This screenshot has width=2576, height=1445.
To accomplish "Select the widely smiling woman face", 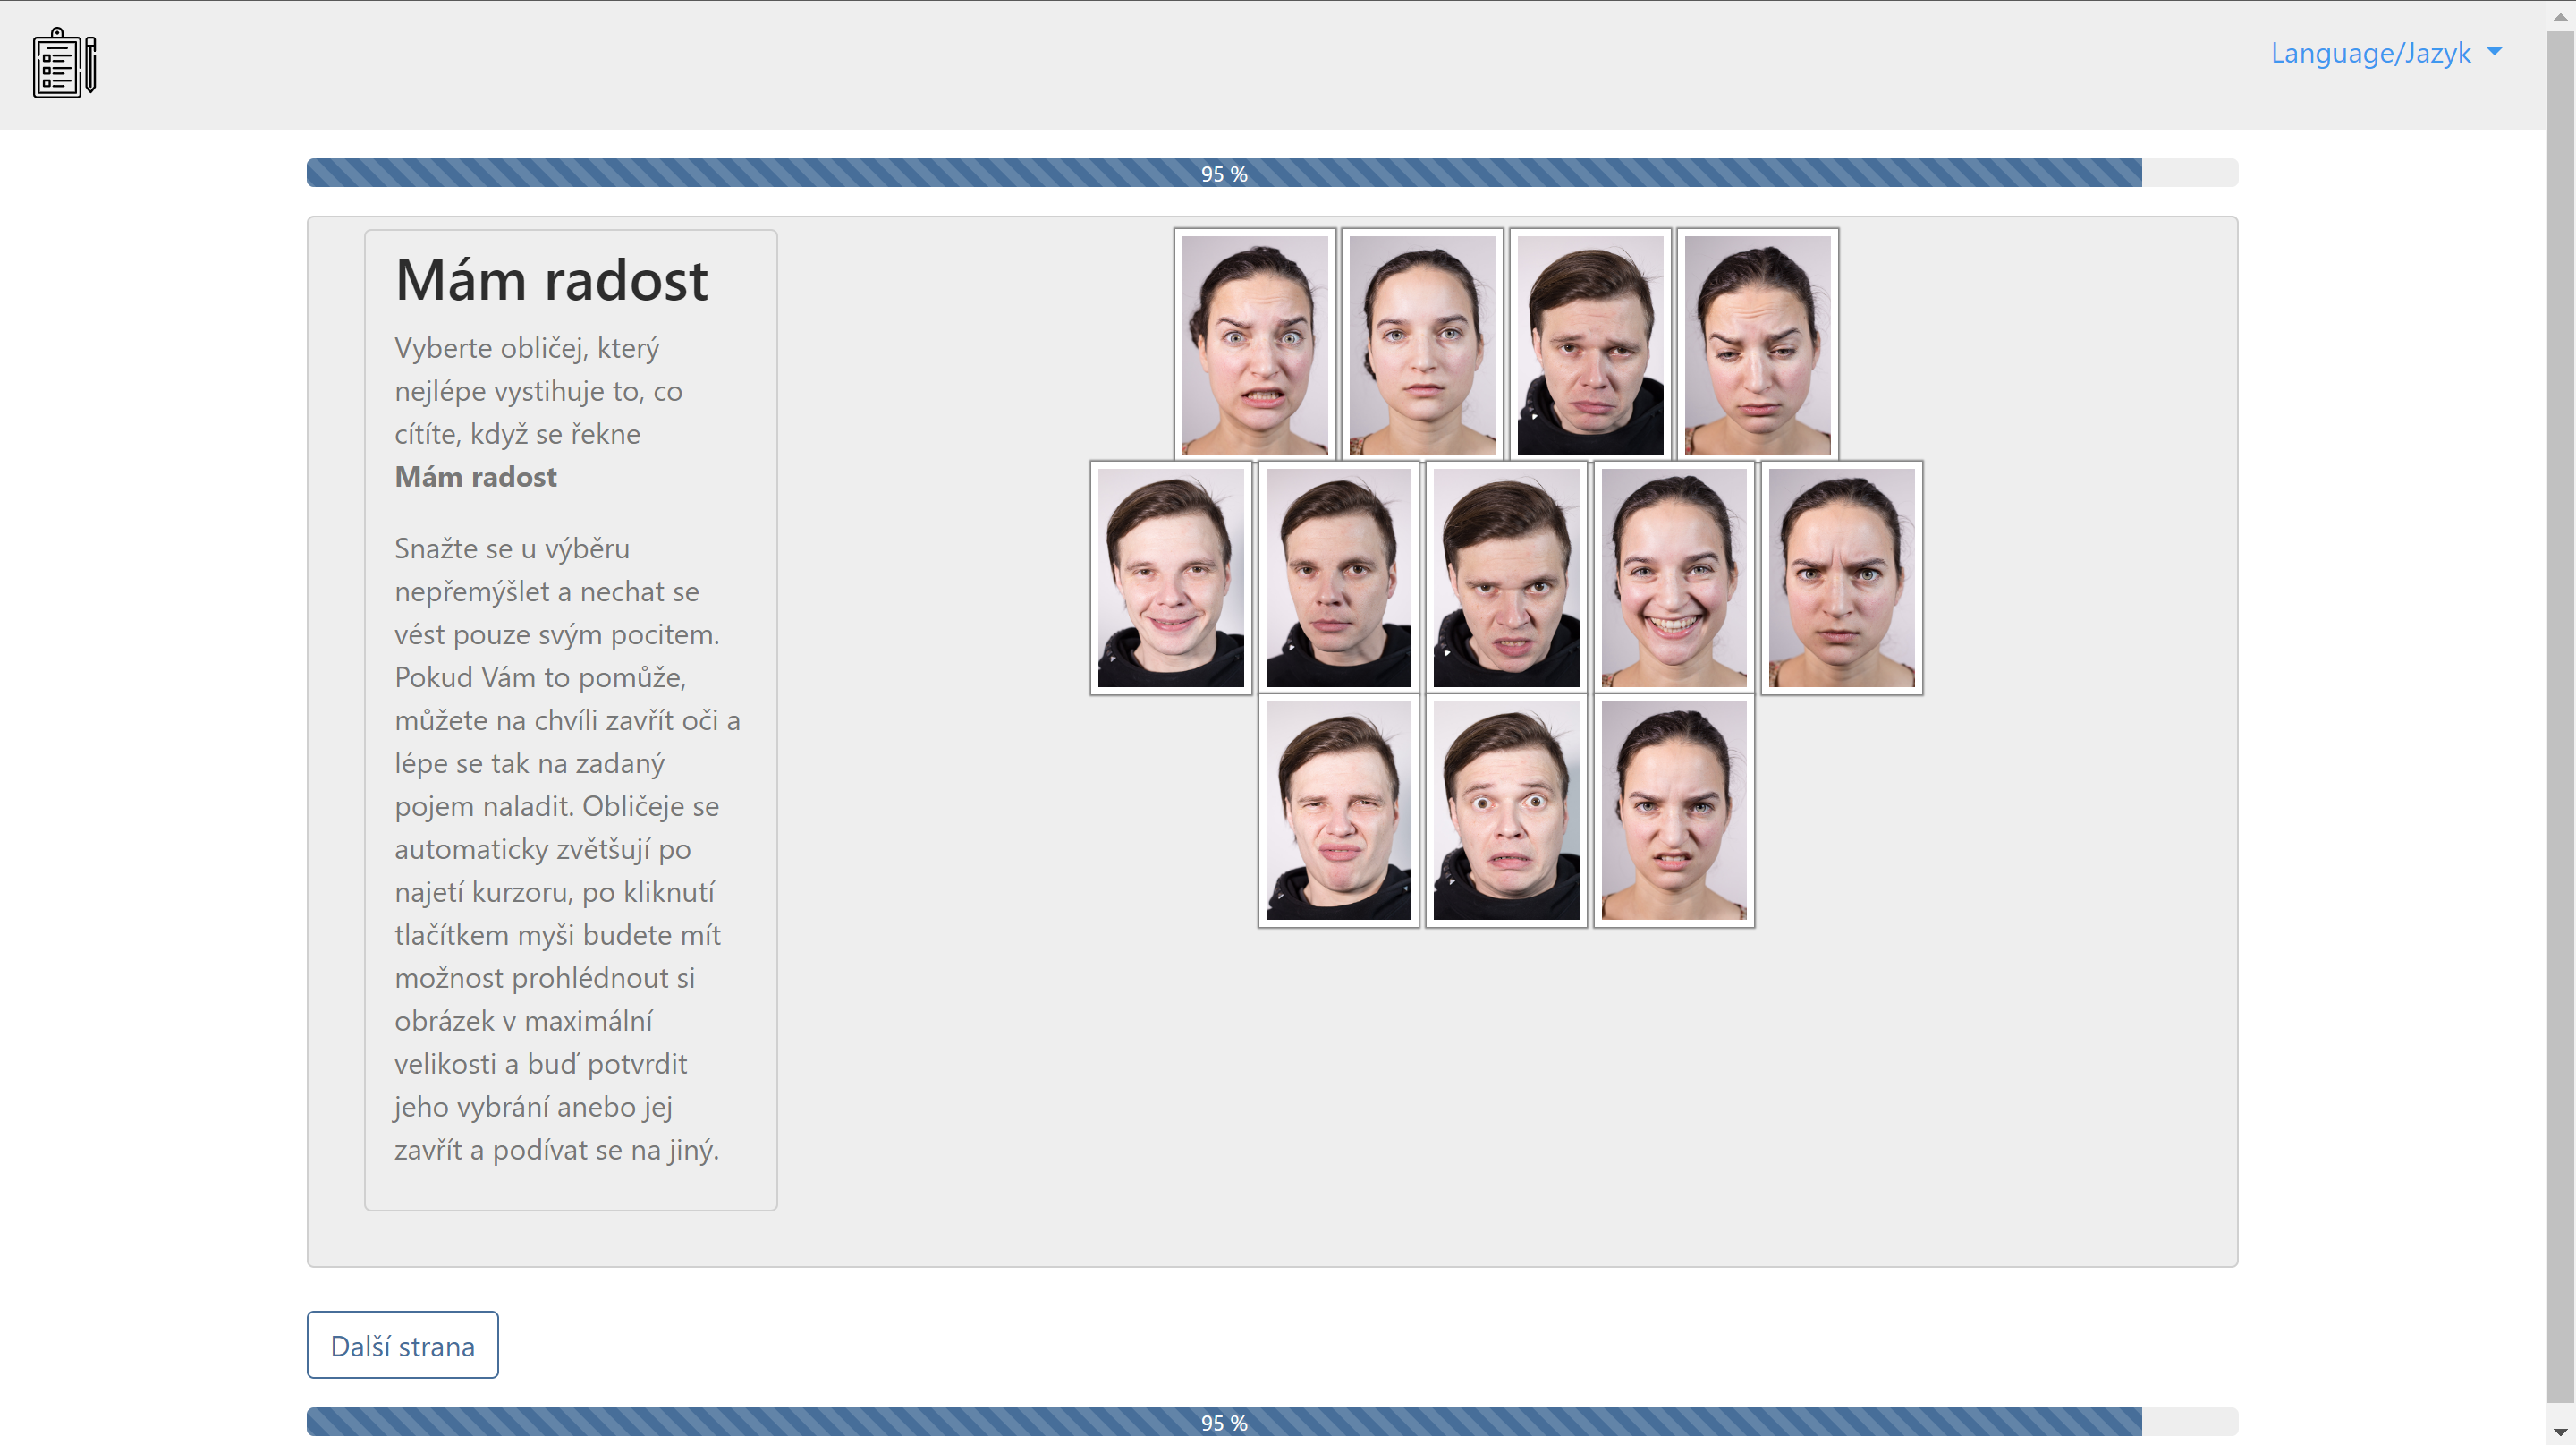I will (x=1673, y=577).
